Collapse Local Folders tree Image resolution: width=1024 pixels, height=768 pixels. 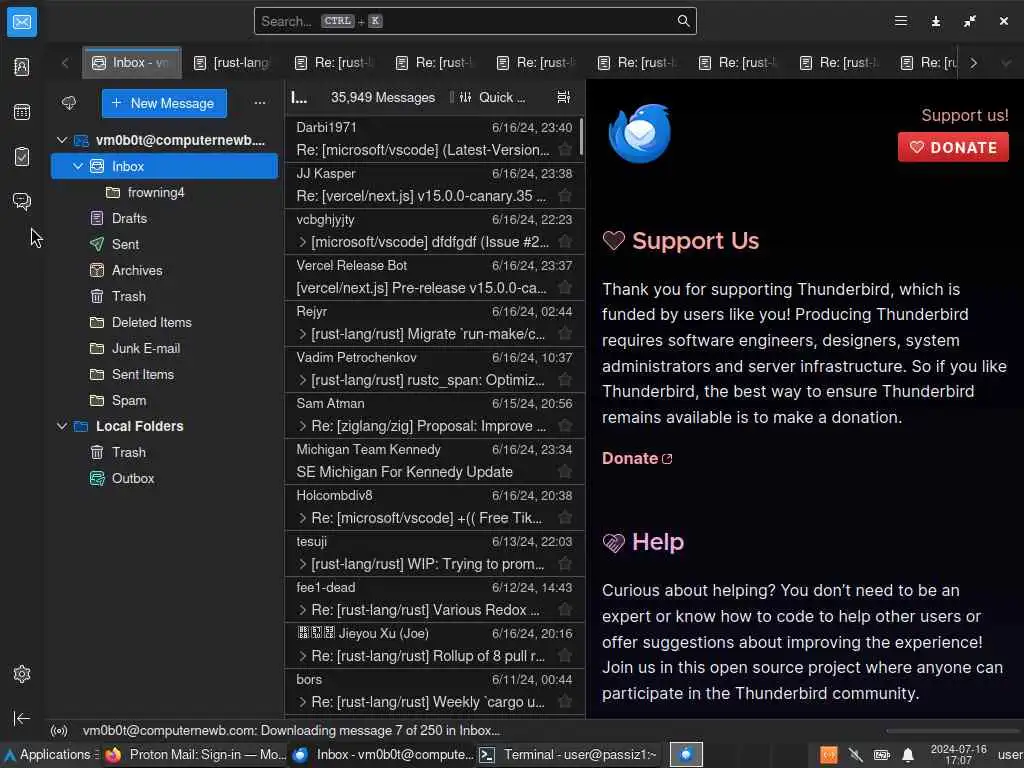(x=62, y=426)
